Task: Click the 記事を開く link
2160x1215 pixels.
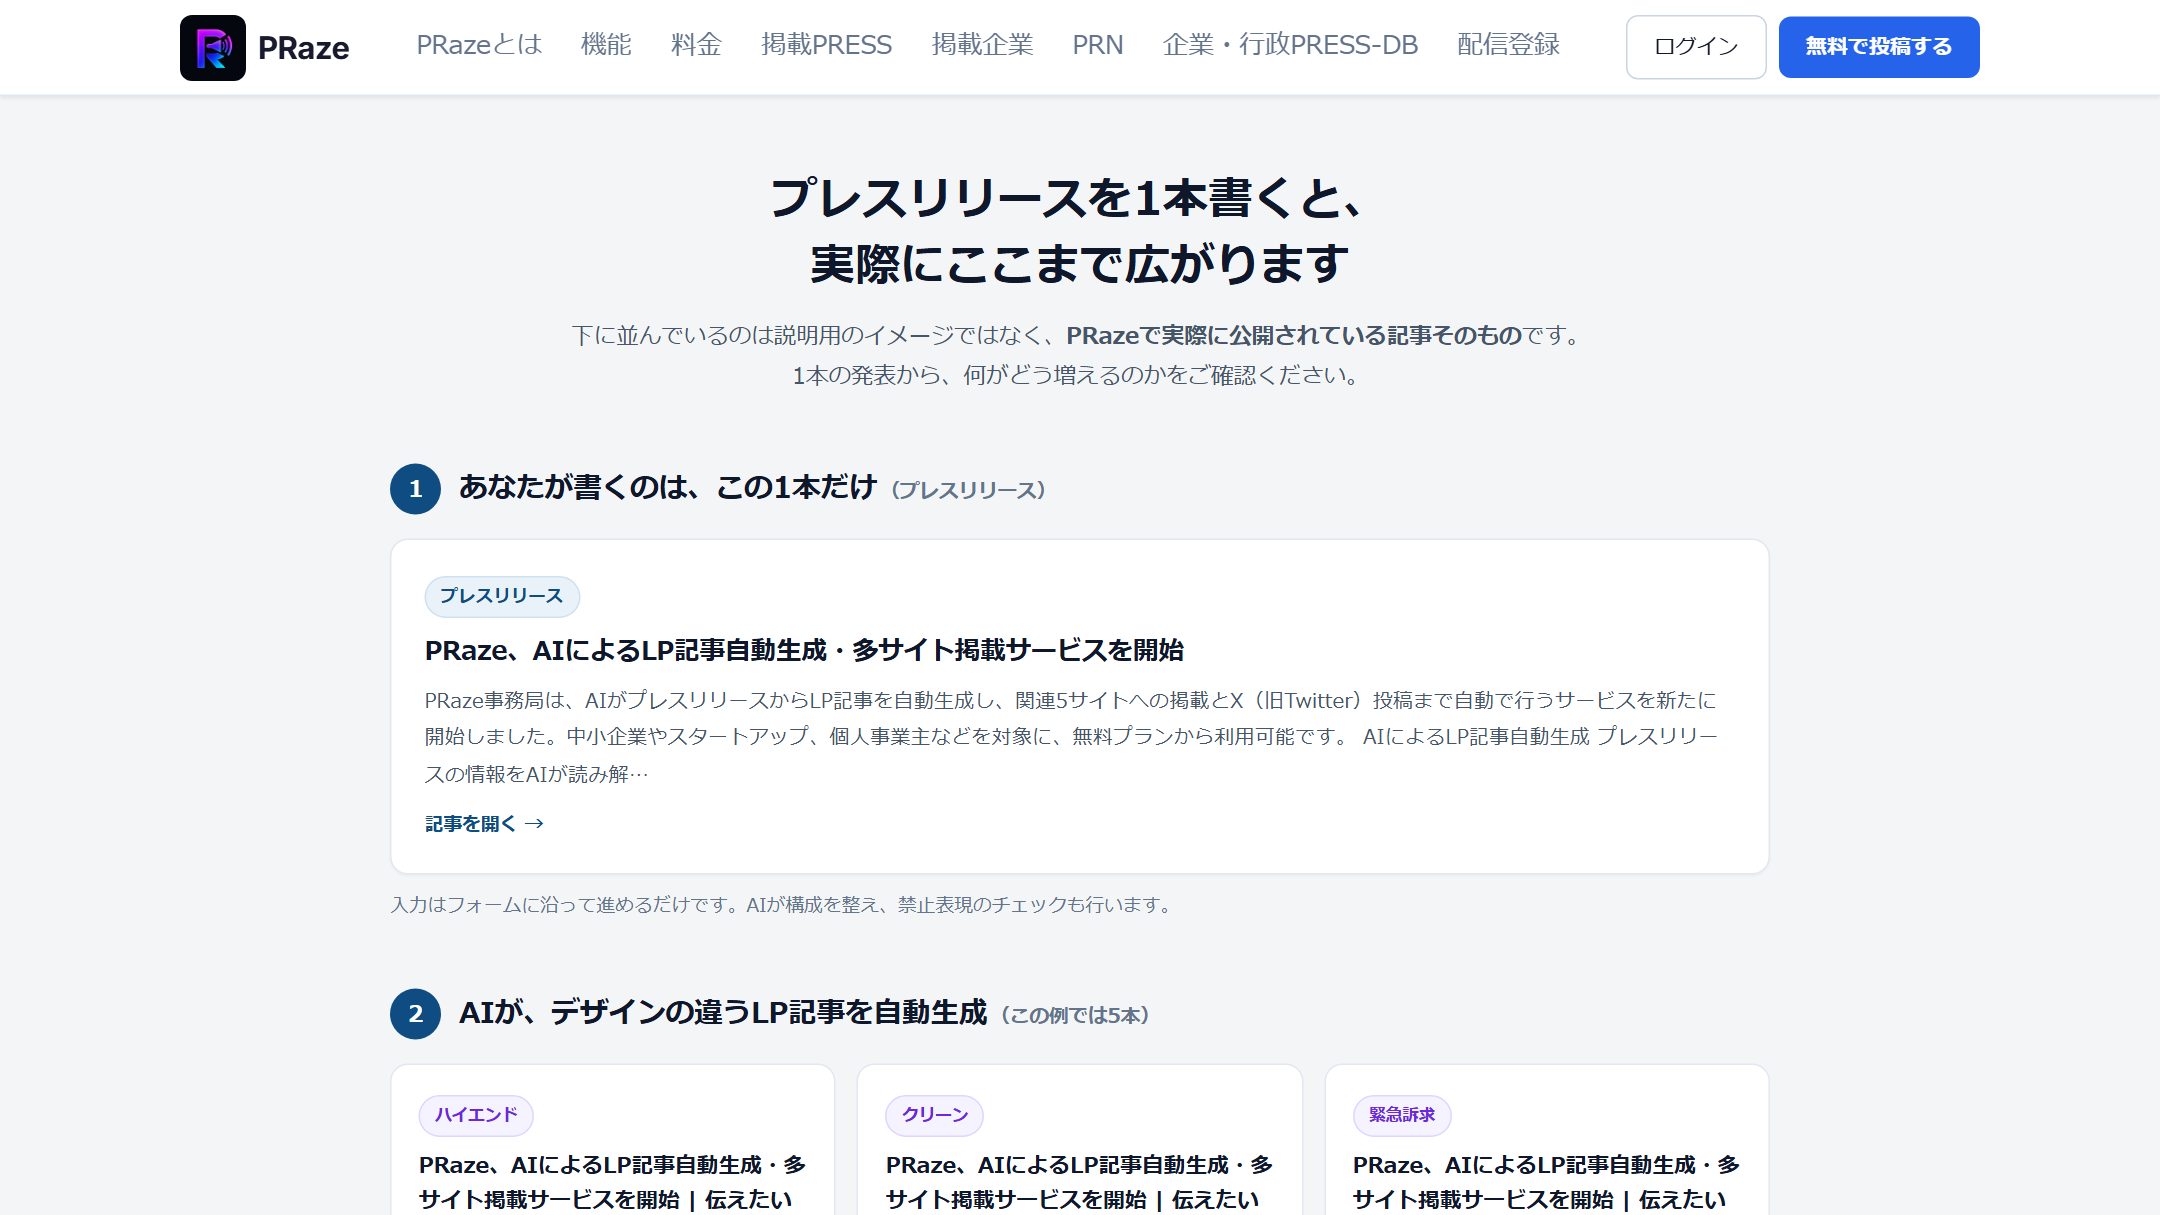Action: tap(484, 824)
